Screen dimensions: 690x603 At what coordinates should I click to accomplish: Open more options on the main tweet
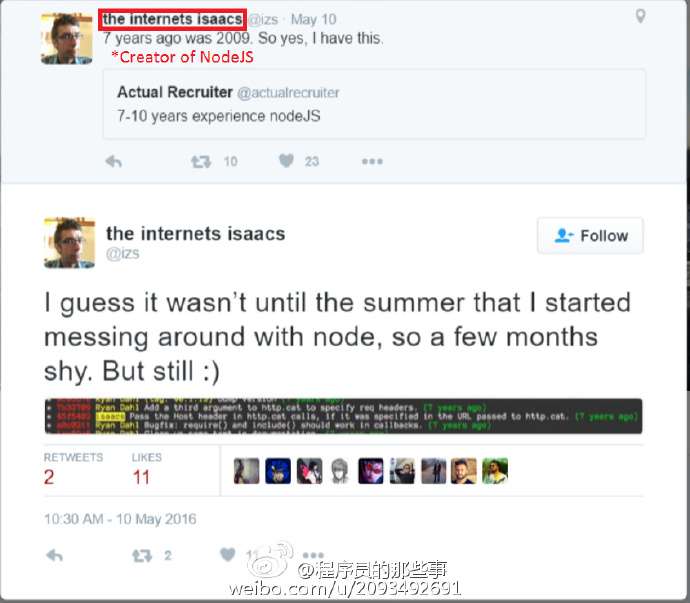tap(313, 555)
